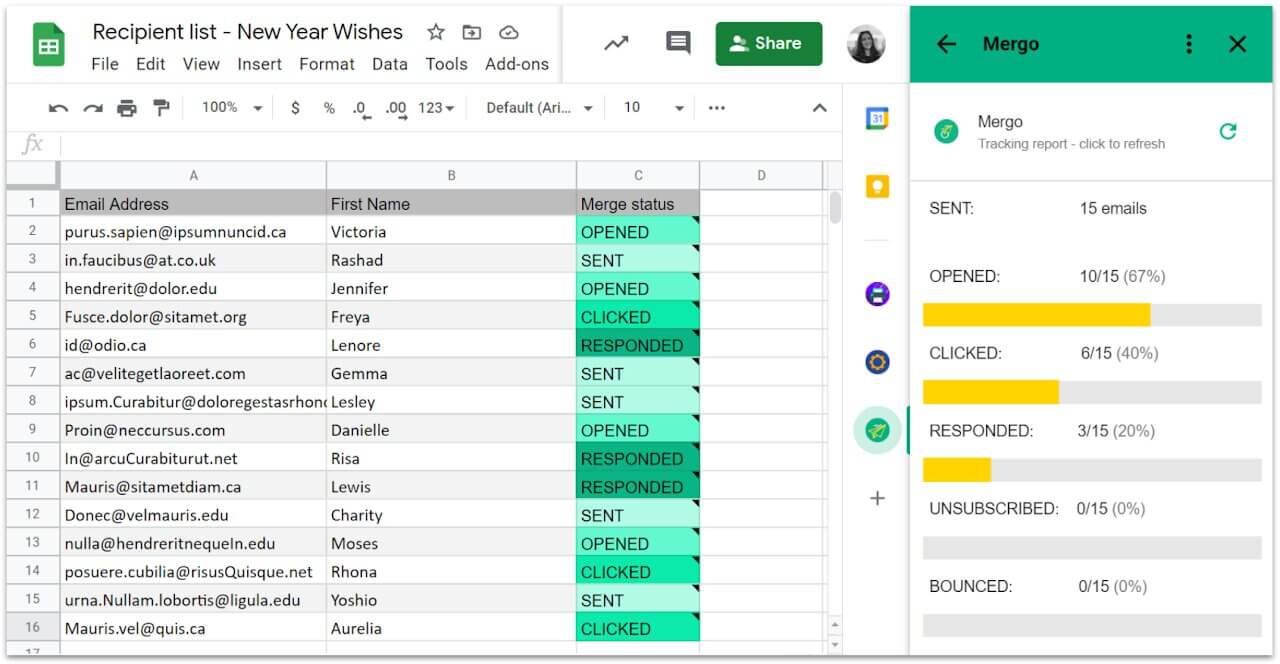
Task: Click the green Share button
Action: [x=768, y=44]
